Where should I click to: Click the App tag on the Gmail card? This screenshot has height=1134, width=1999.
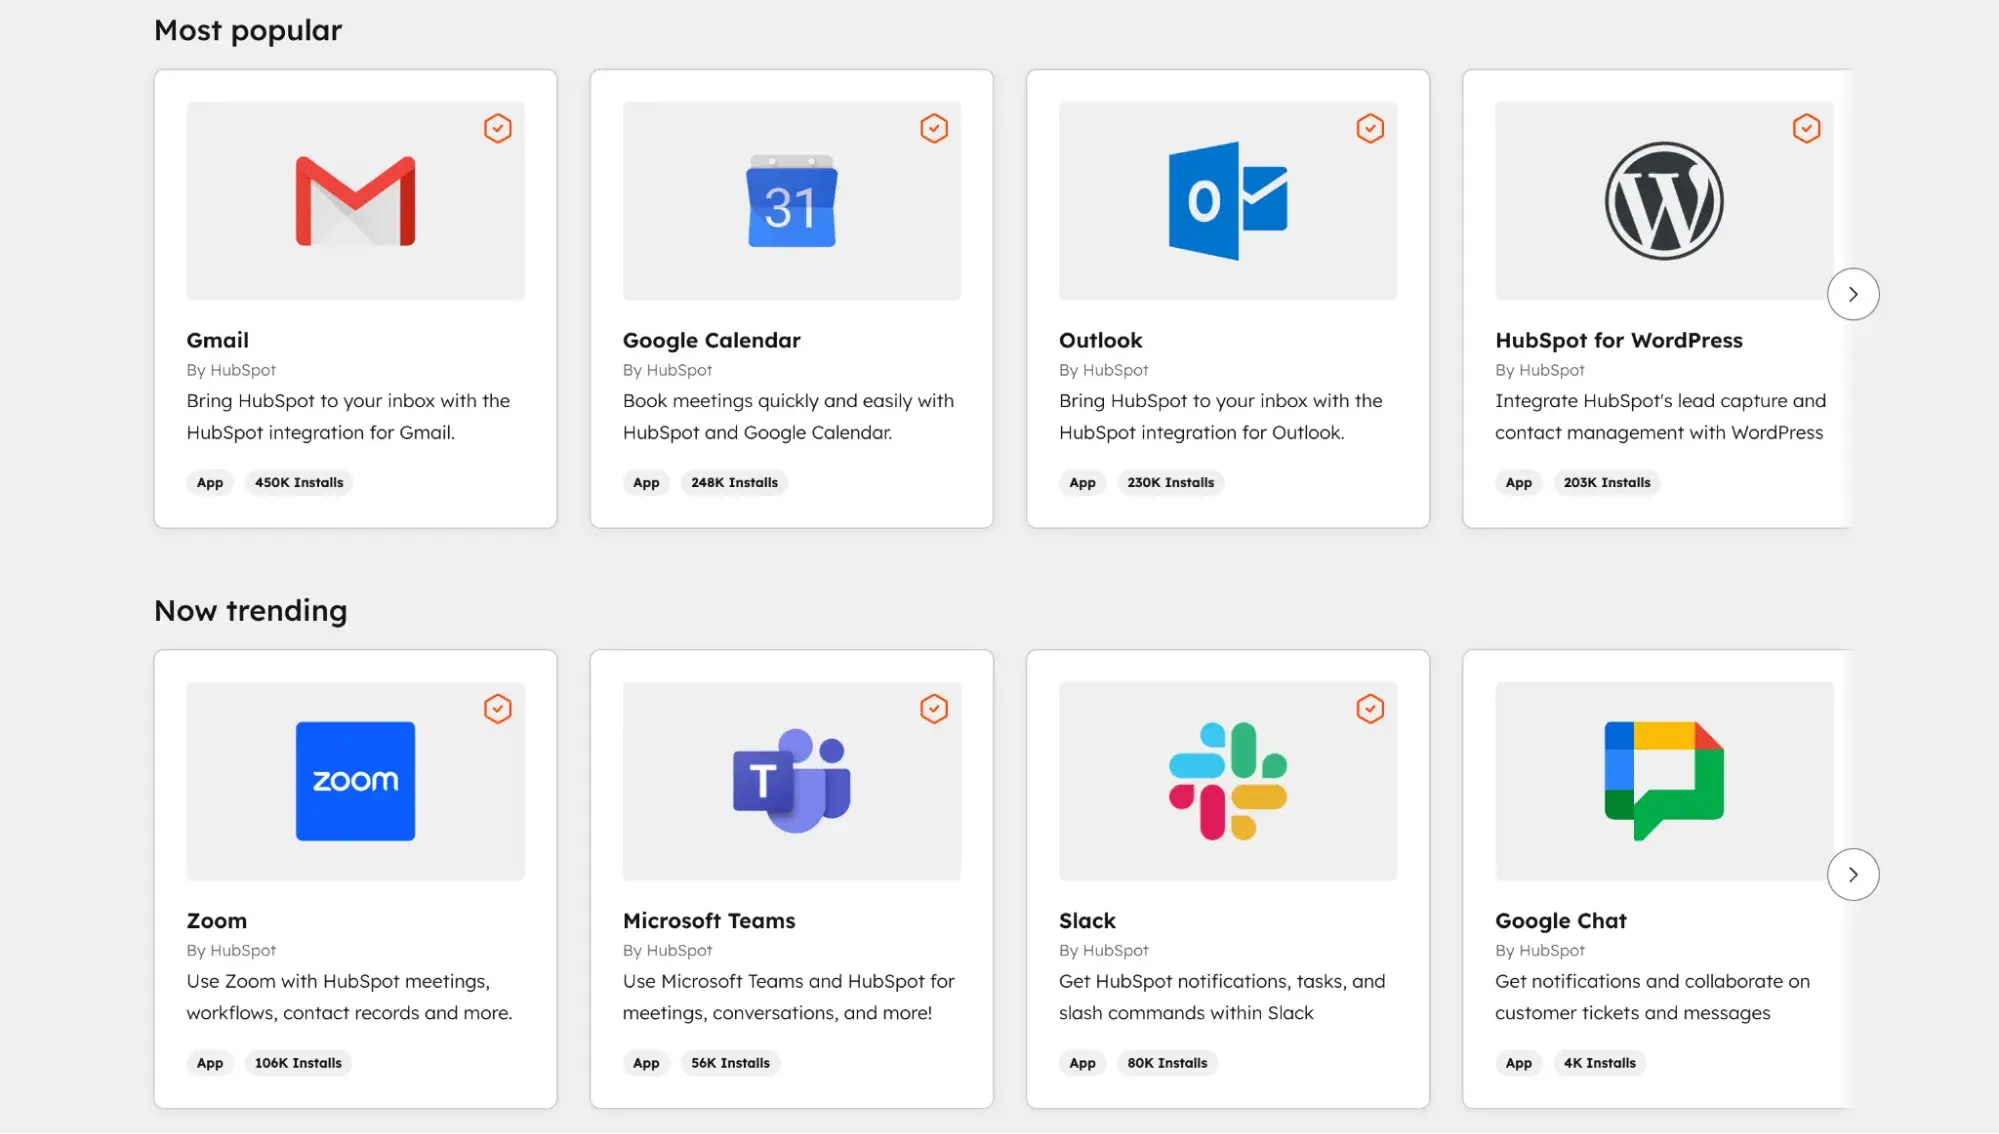coord(209,482)
